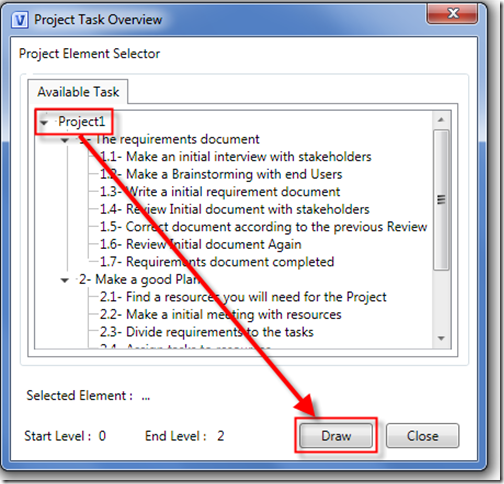This screenshot has width=504, height=484.
Task: Click the Draw button
Action: pyautogui.click(x=336, y=436)
